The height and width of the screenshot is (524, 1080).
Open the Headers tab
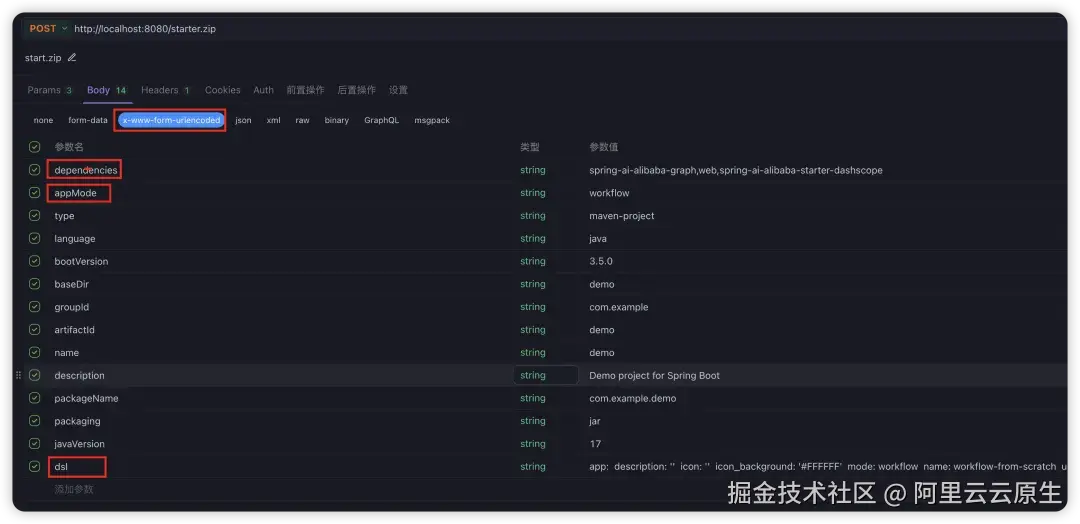165,90
